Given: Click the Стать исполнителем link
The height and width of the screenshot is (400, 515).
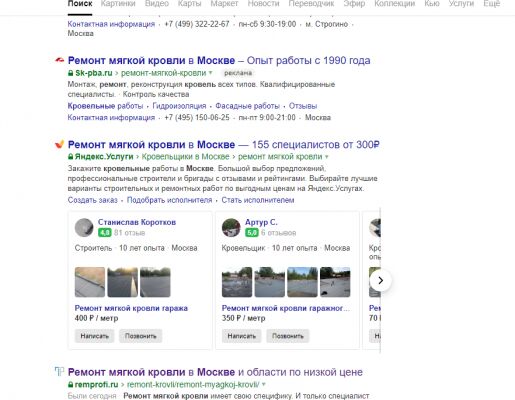Looking at the screenshot, I should click(258, 200).
